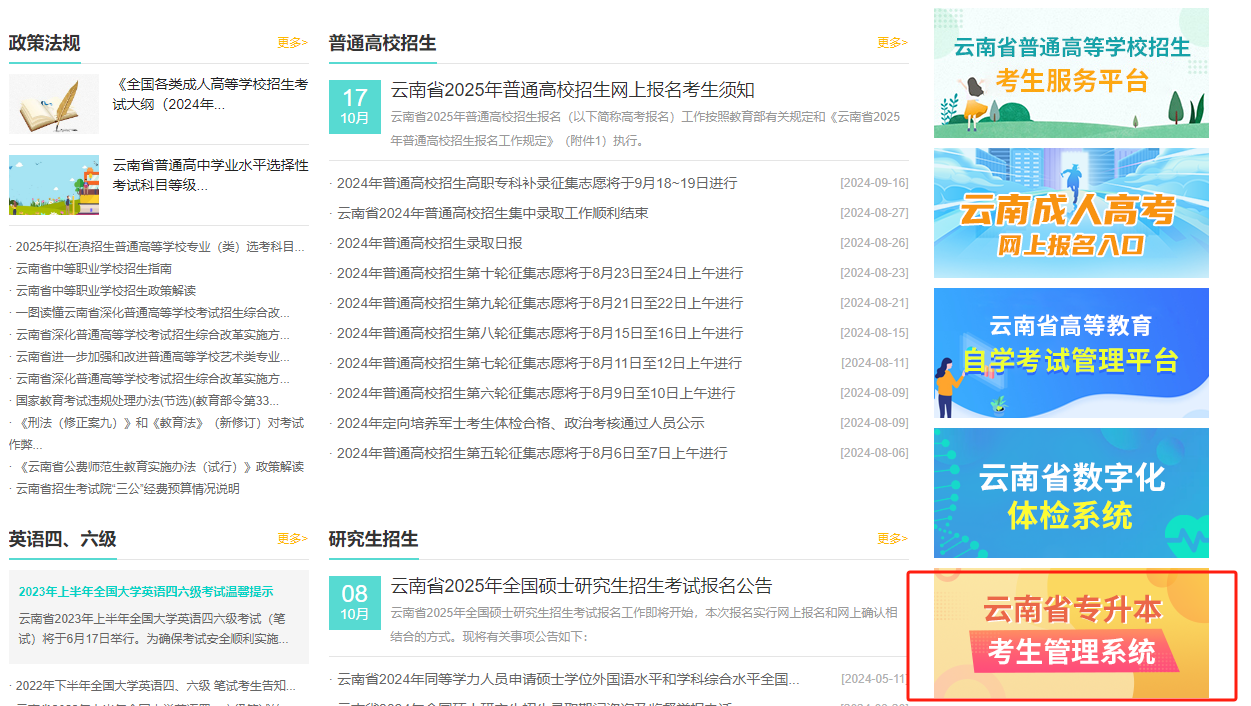Click the 17 10月 date badge

(355, 107)
